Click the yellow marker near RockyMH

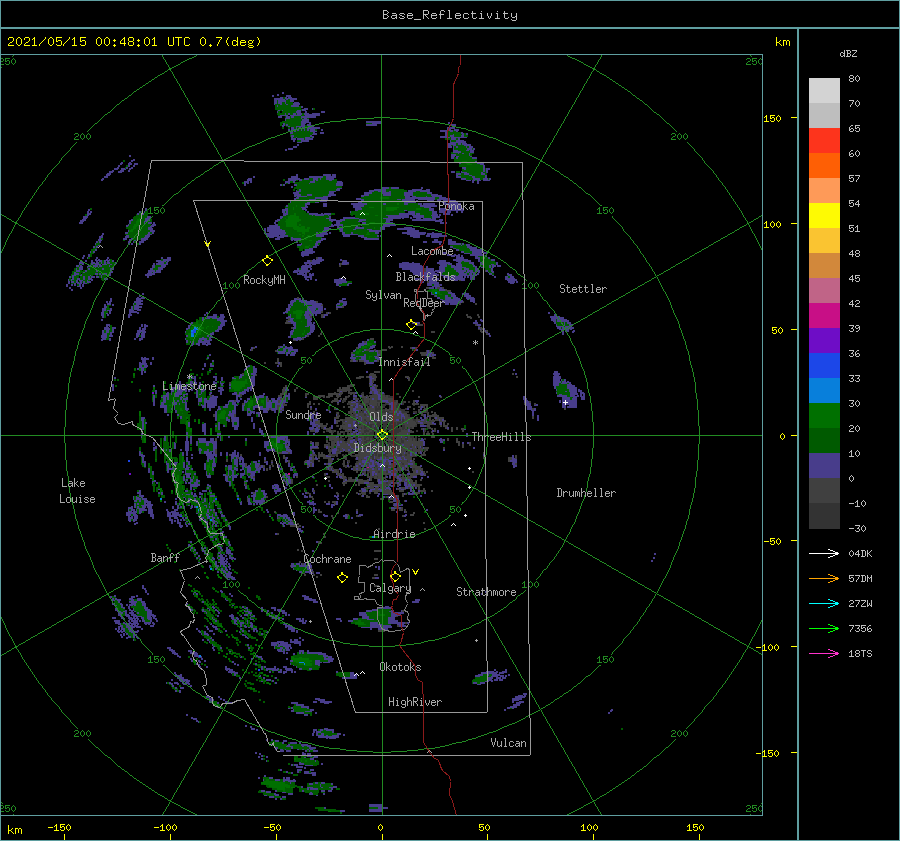pyautogui.click(x=267, y=261)
